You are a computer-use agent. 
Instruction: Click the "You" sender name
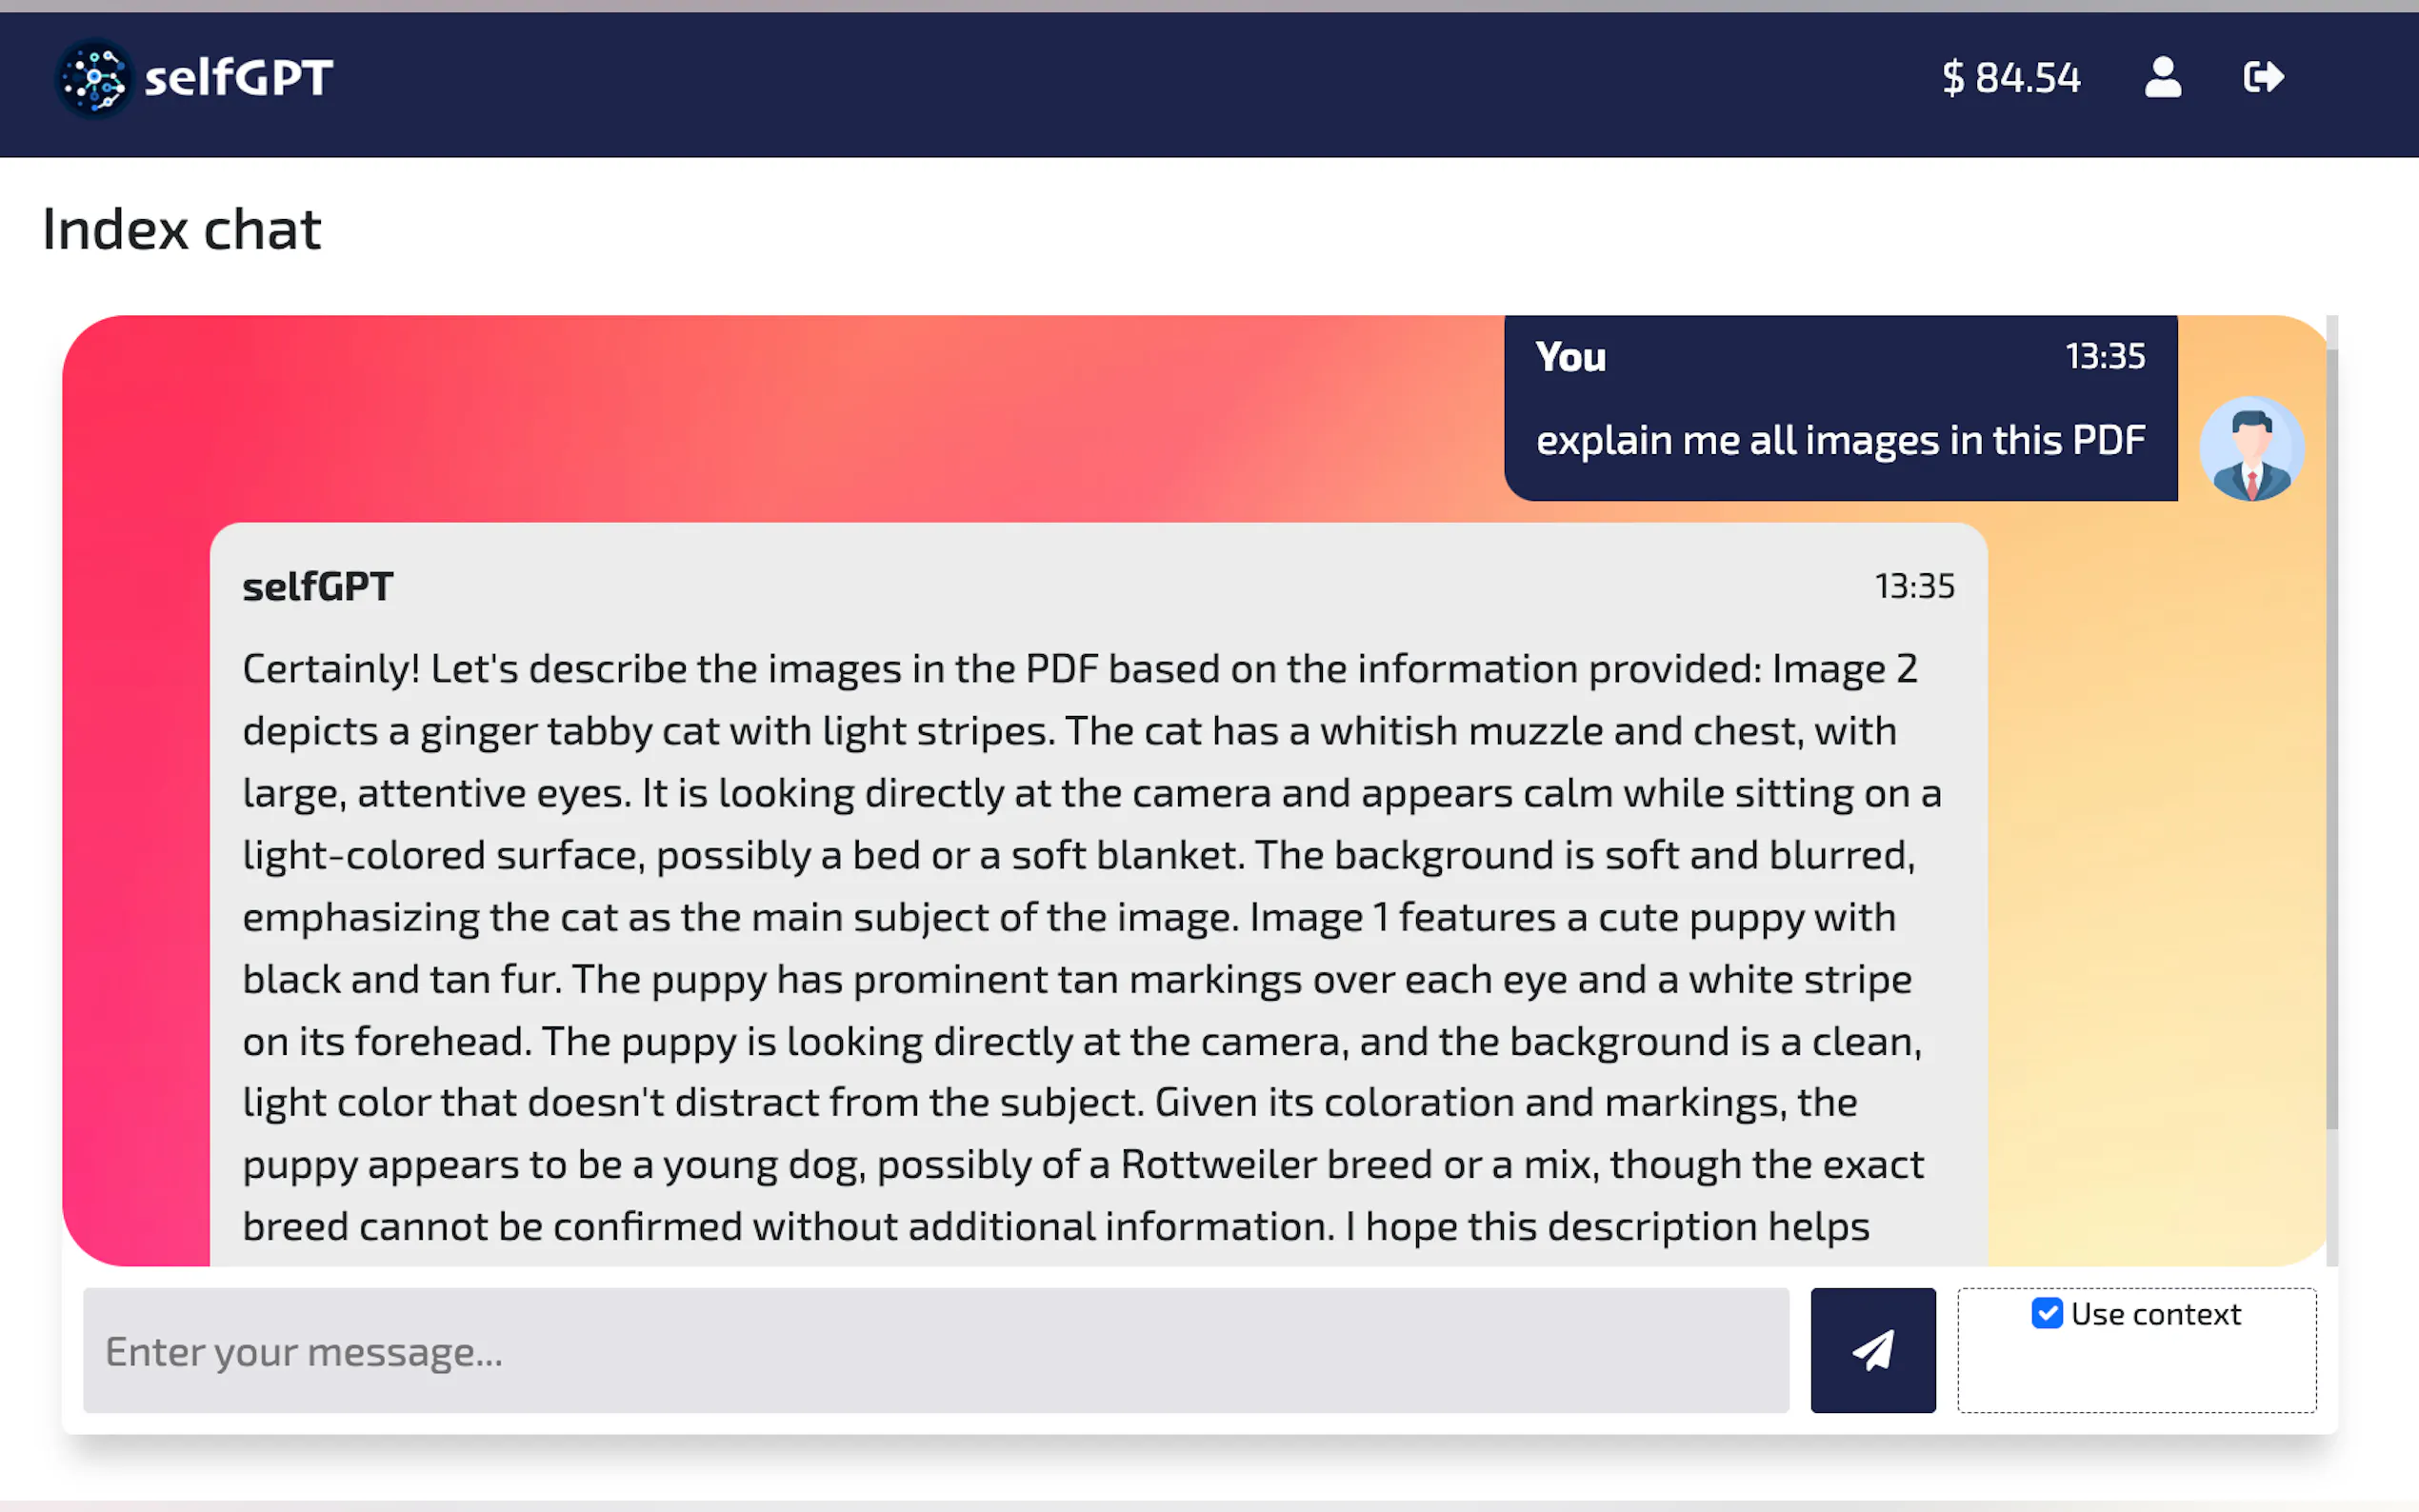pyautogui.click(x=1570, y=357)
